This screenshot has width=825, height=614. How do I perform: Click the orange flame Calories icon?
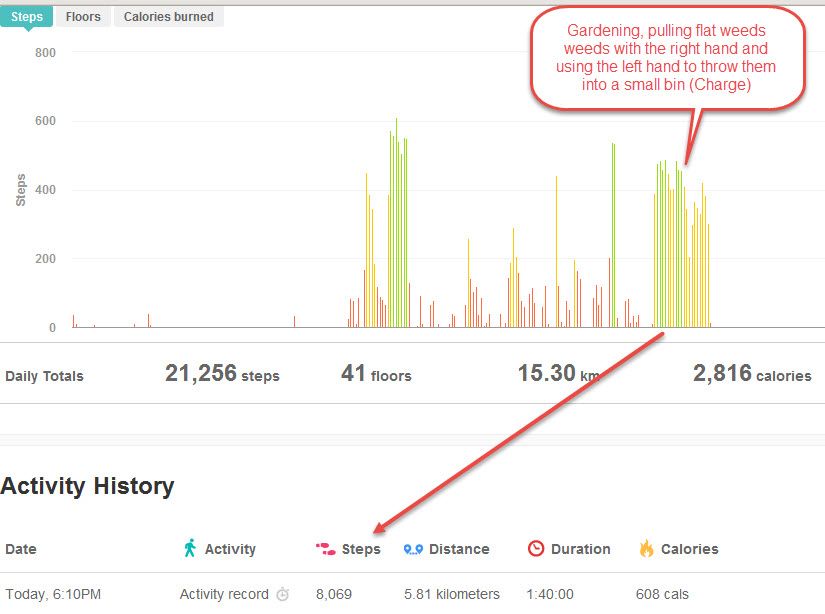[647, 548]
